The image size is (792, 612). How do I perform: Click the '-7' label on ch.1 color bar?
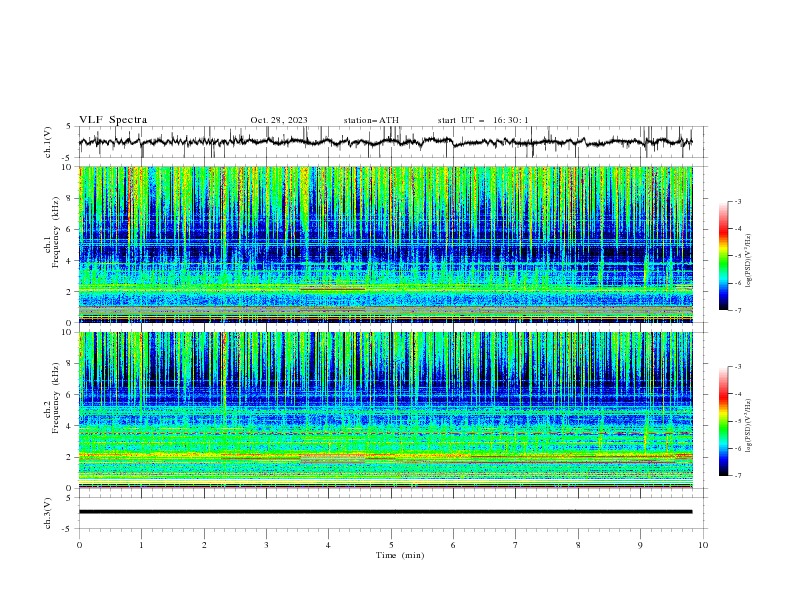[x=737, y=310]
